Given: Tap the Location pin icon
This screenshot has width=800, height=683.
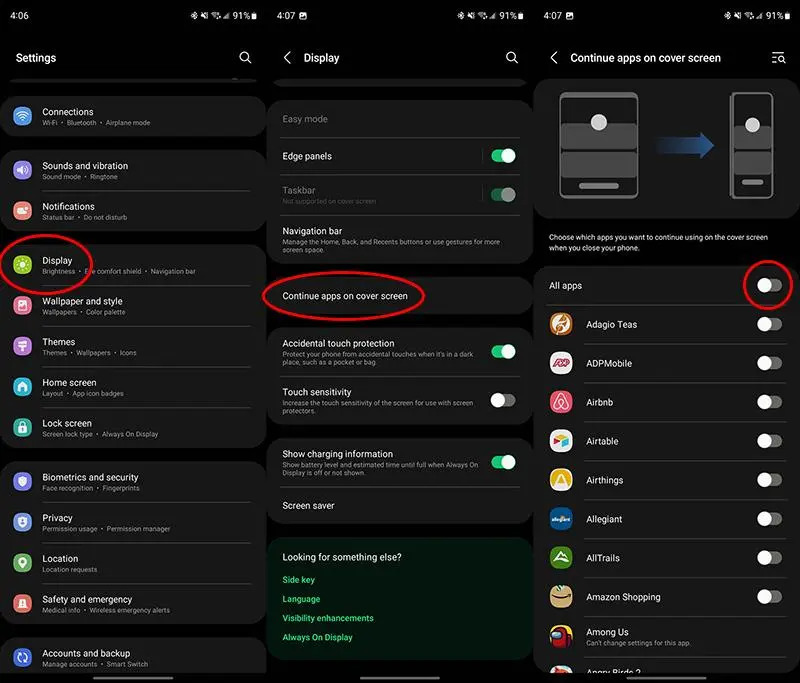Looking at the screenshot, I should point(22,563).
